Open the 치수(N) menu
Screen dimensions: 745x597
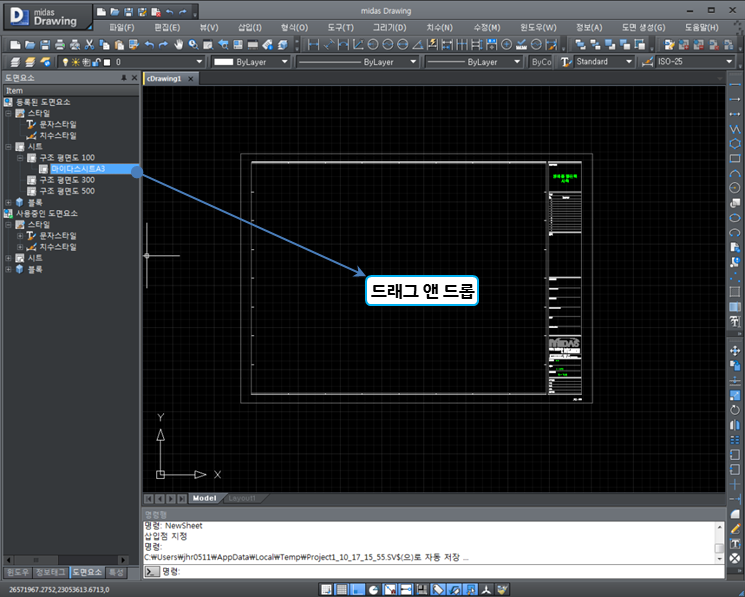440,28
